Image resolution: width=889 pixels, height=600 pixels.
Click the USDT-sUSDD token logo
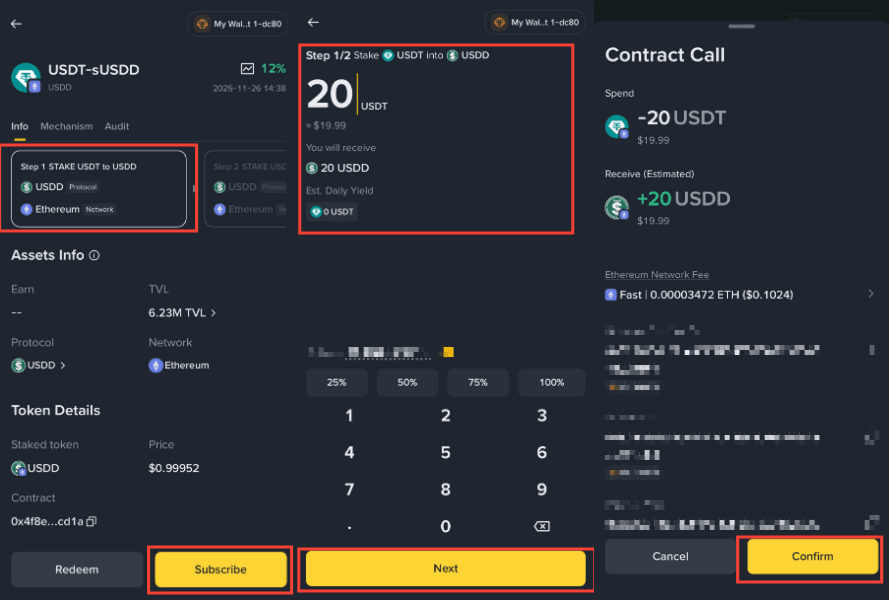pyautogui.click(x=26, y=78)
